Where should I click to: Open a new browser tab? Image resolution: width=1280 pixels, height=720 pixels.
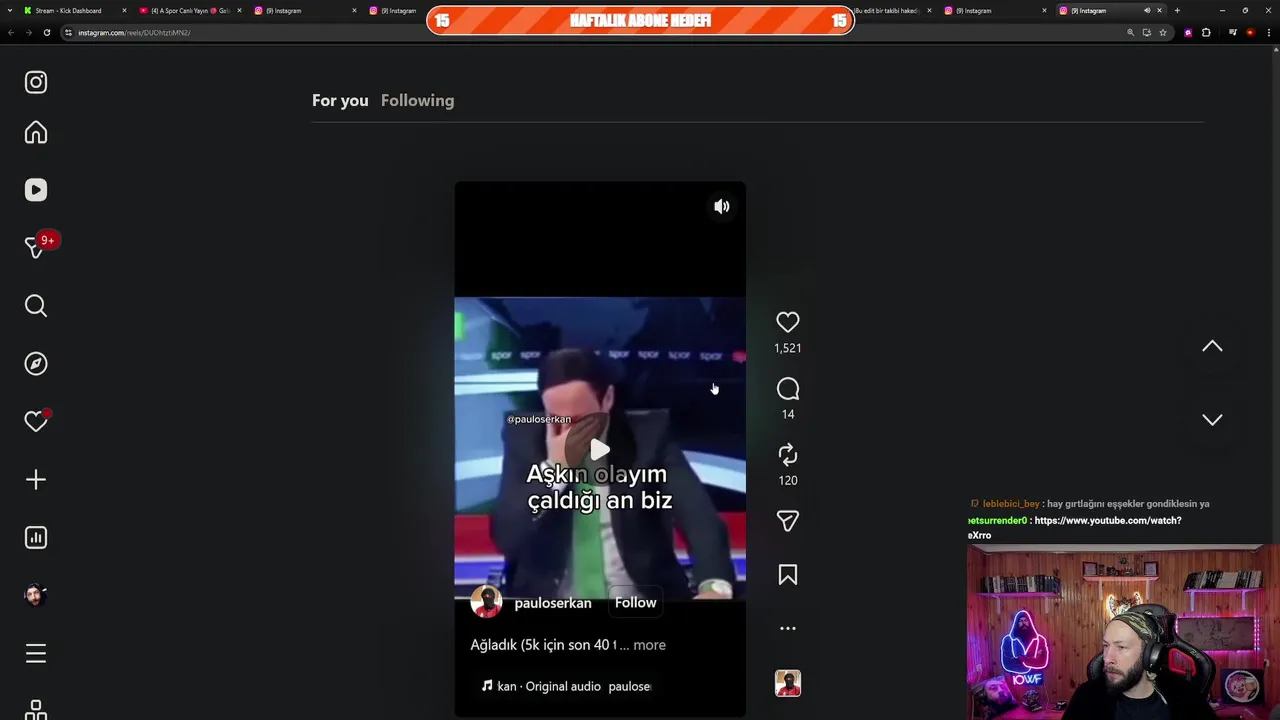(x=1177, y=10)
